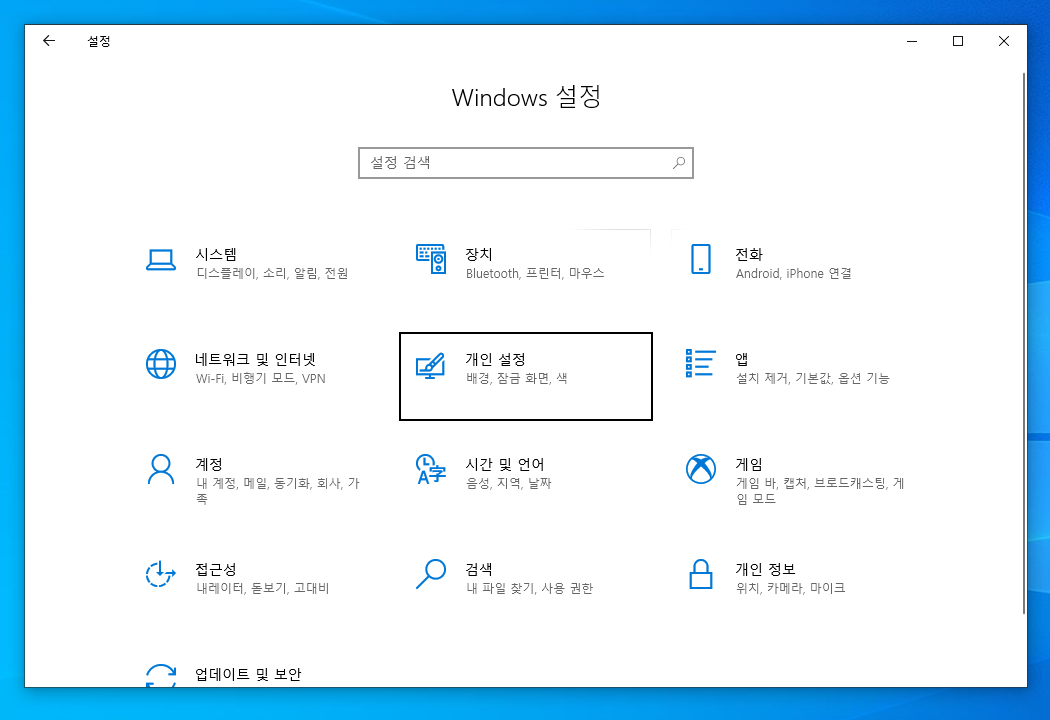Click '디스플레이, 소리, 알림, 전원' description
Viewport: 1050px width, 720px height.
[x=272, y=273]
